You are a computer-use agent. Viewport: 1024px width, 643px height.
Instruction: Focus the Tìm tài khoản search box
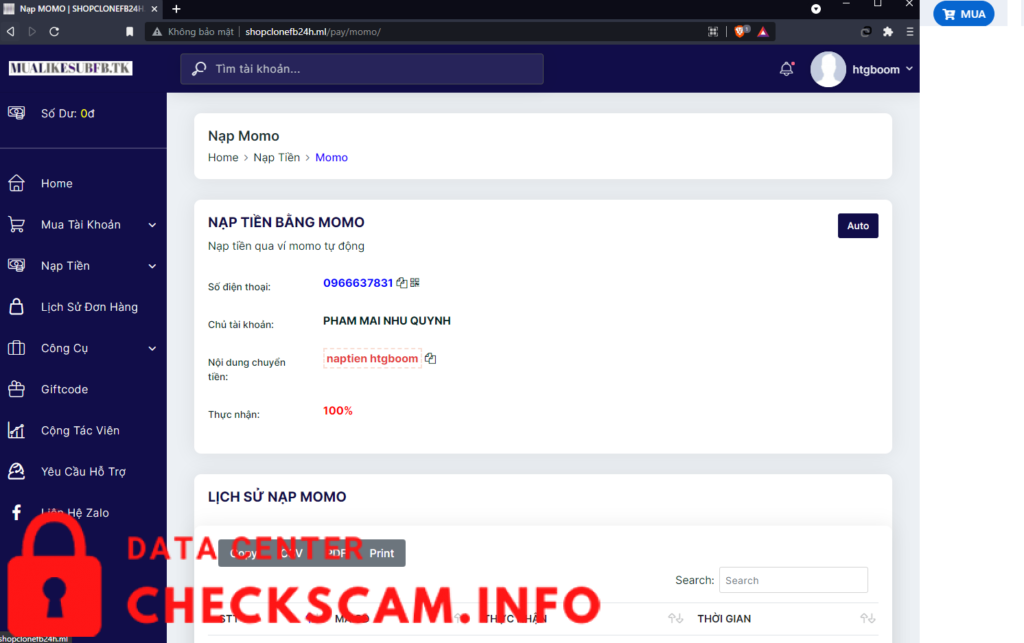click(x=362, y=69)
